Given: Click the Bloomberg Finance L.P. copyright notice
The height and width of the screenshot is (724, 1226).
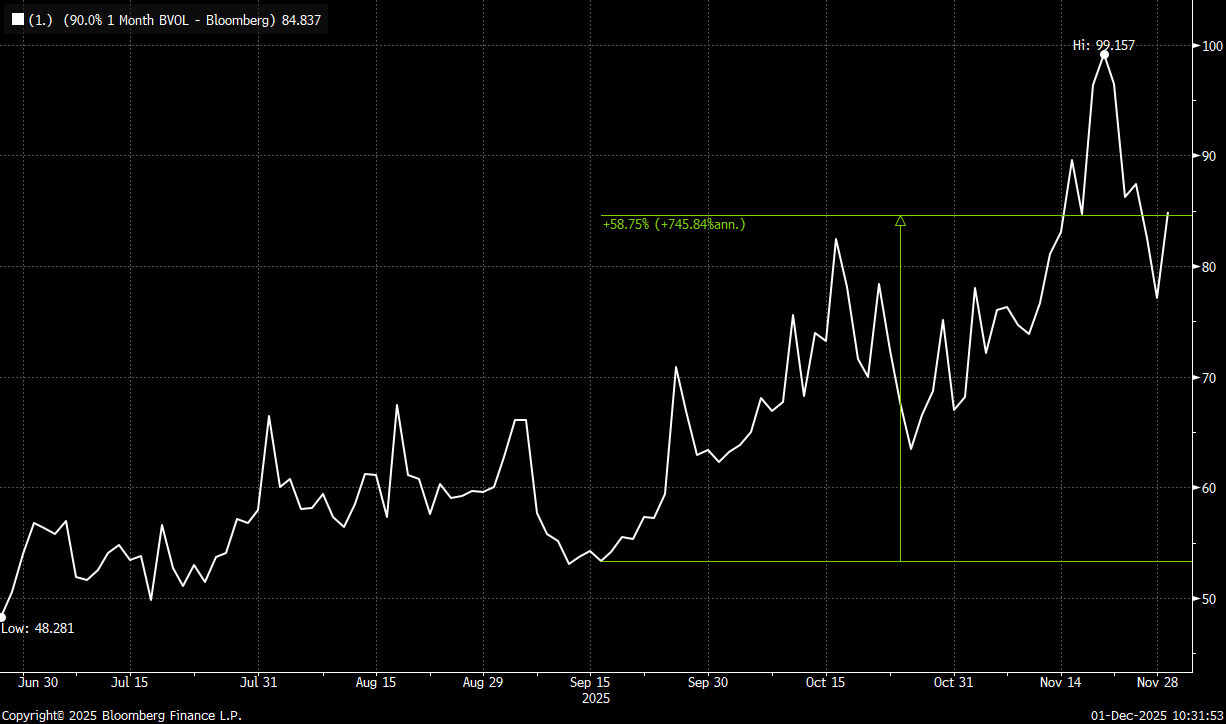Looking at the screenshot, I should pos(121,716).
